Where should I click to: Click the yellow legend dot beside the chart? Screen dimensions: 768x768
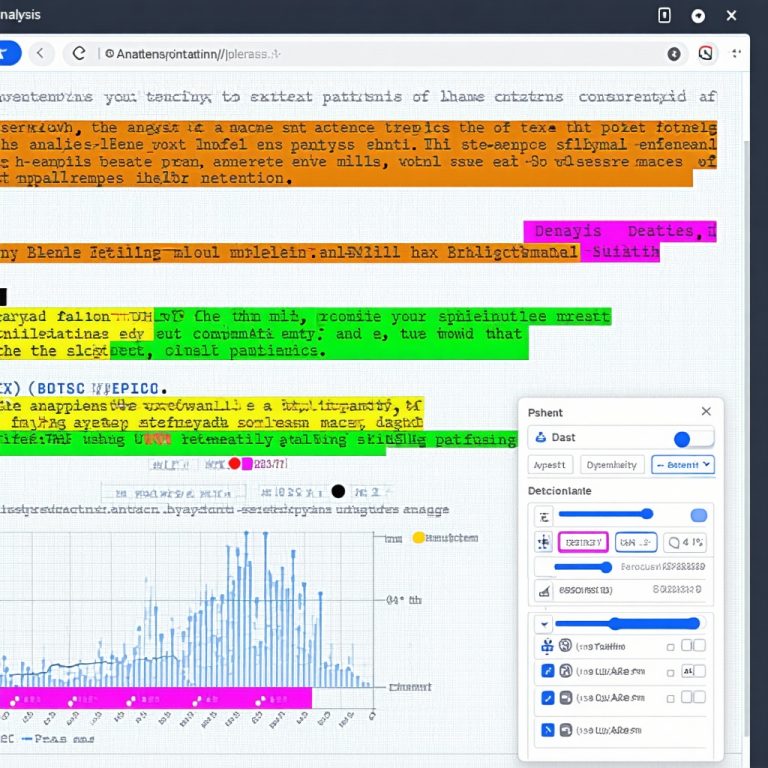point(418,538)
